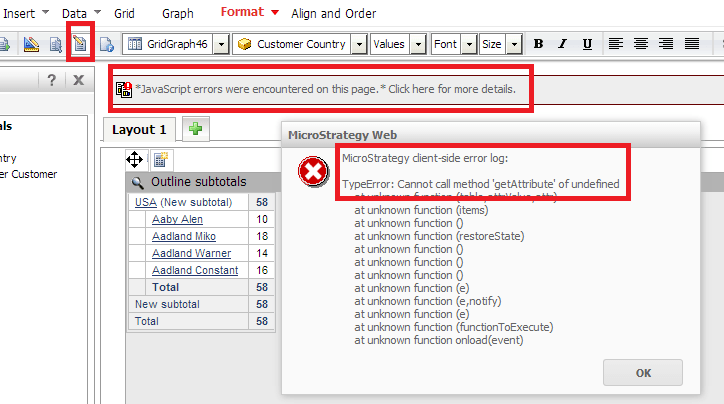
Task: Open Design Mode with the ruler-and-pencil icon
Action: (31, 44)
